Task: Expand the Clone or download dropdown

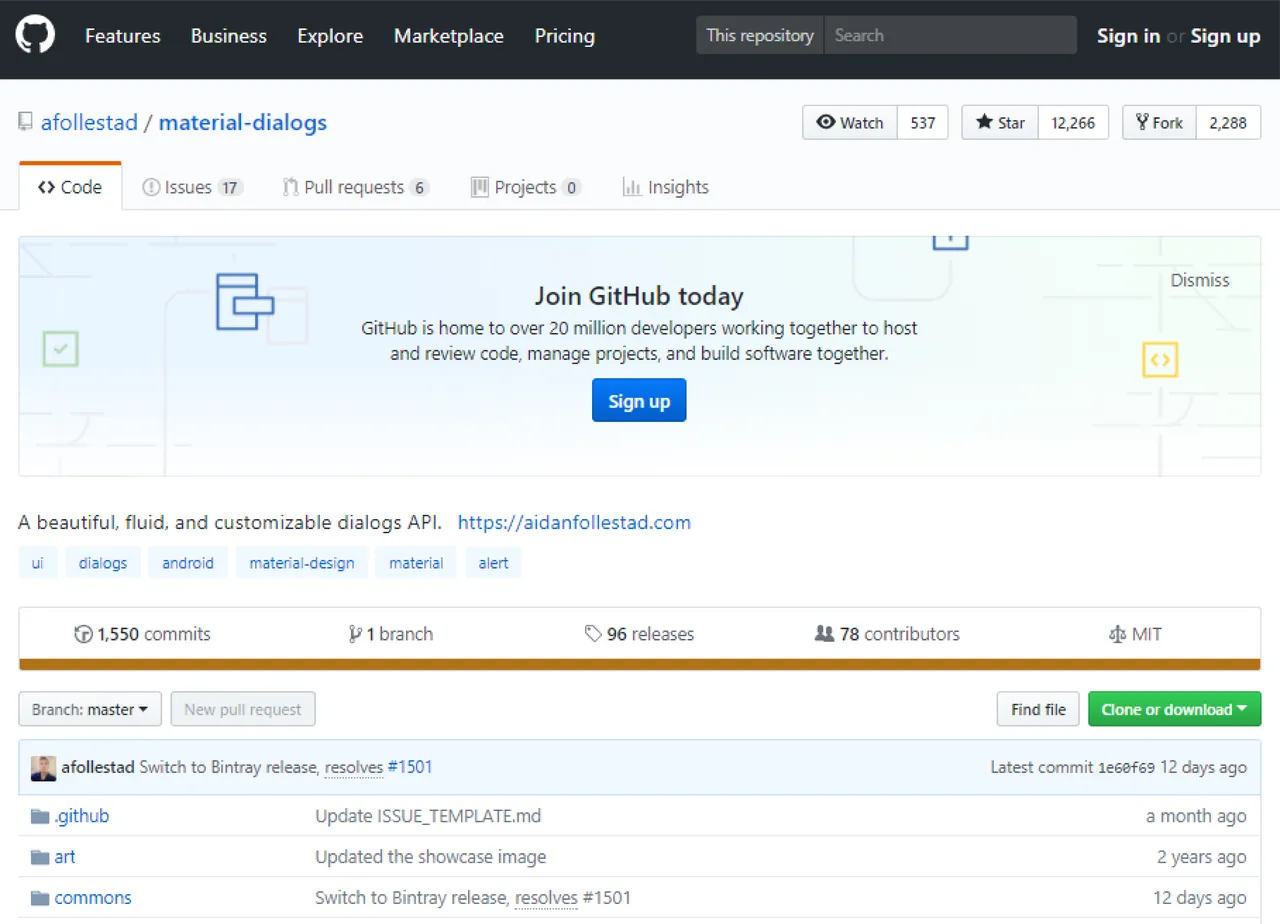Action: [1175, 709]
